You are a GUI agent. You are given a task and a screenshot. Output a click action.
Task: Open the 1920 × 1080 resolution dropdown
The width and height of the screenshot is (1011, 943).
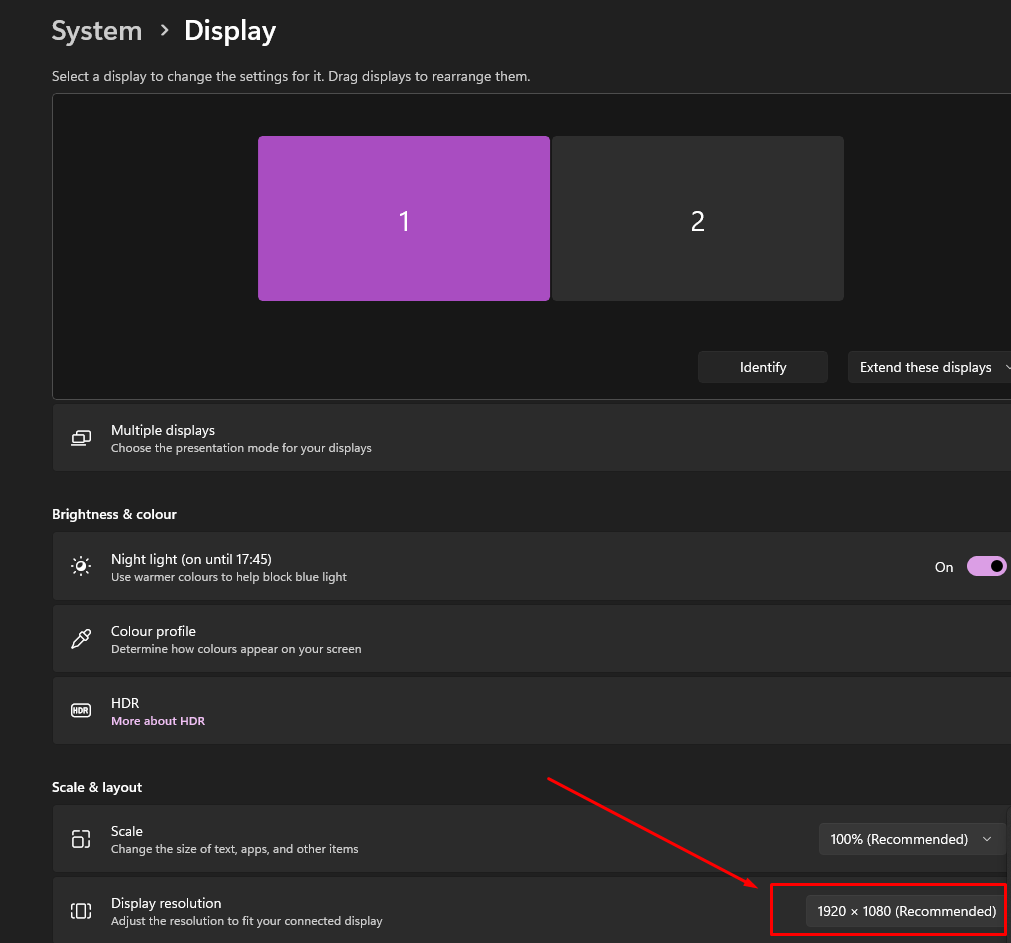click(906, 911)
